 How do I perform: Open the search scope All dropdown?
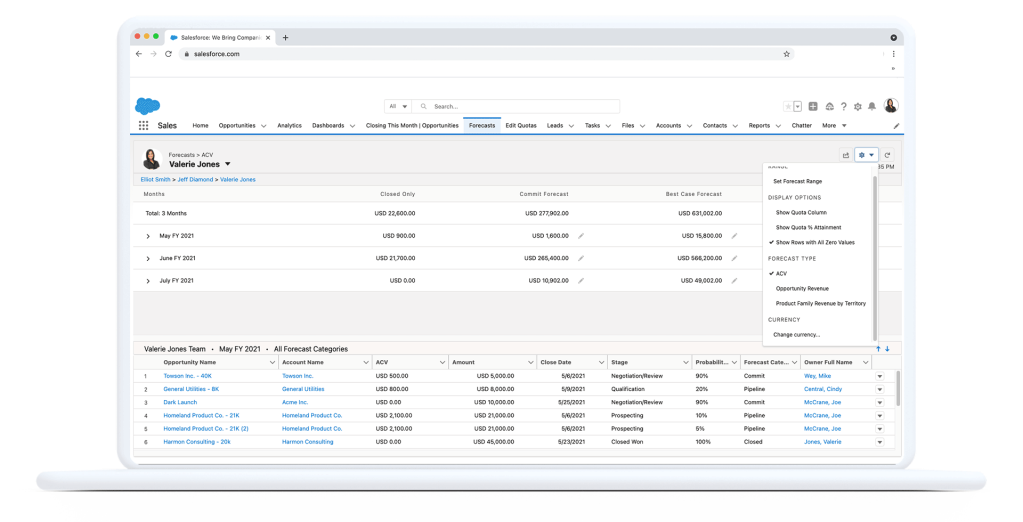coord(398,106)
